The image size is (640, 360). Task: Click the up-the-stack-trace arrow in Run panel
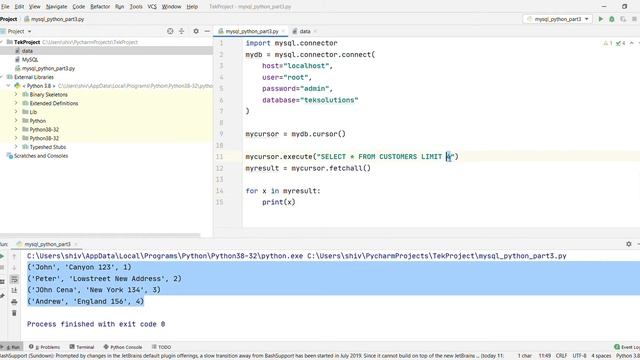14,256
